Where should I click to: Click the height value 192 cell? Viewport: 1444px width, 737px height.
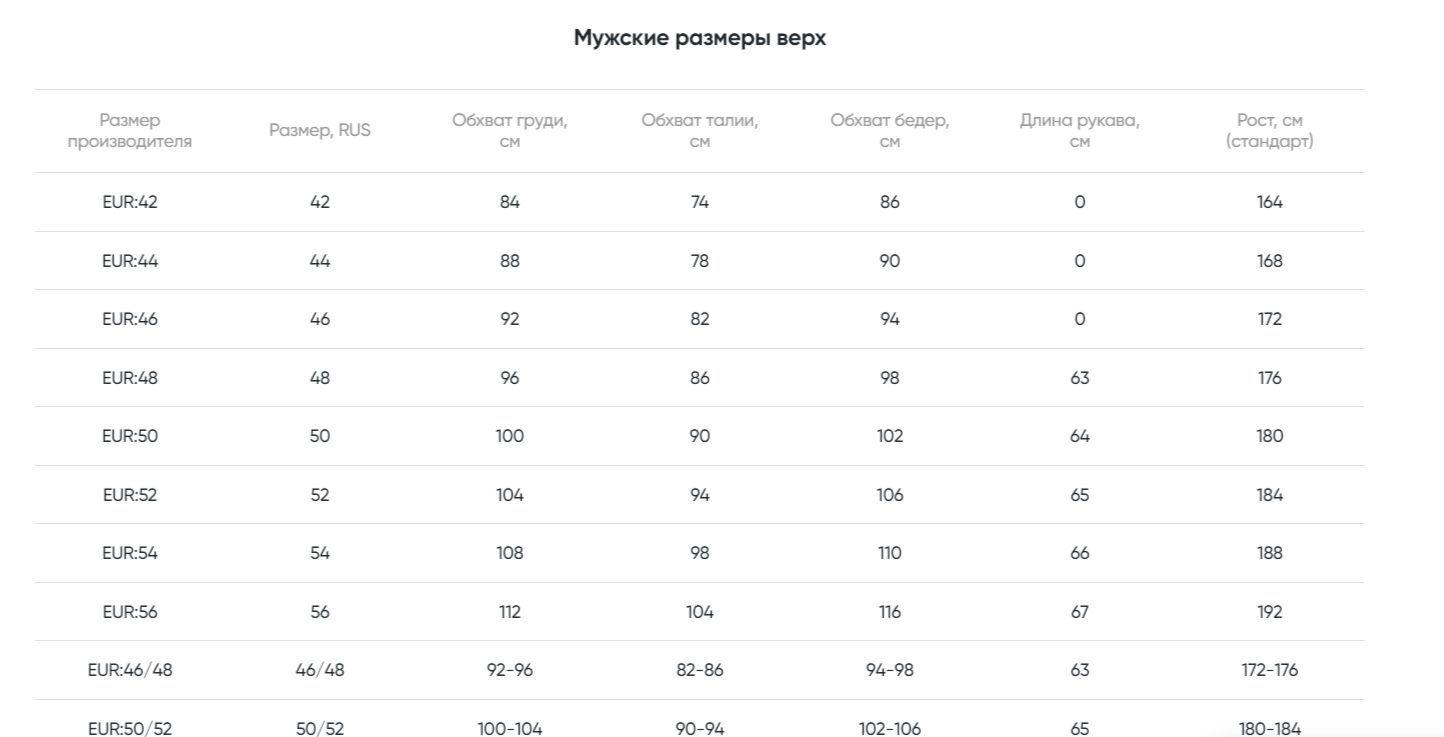[x=1270, y=612]
